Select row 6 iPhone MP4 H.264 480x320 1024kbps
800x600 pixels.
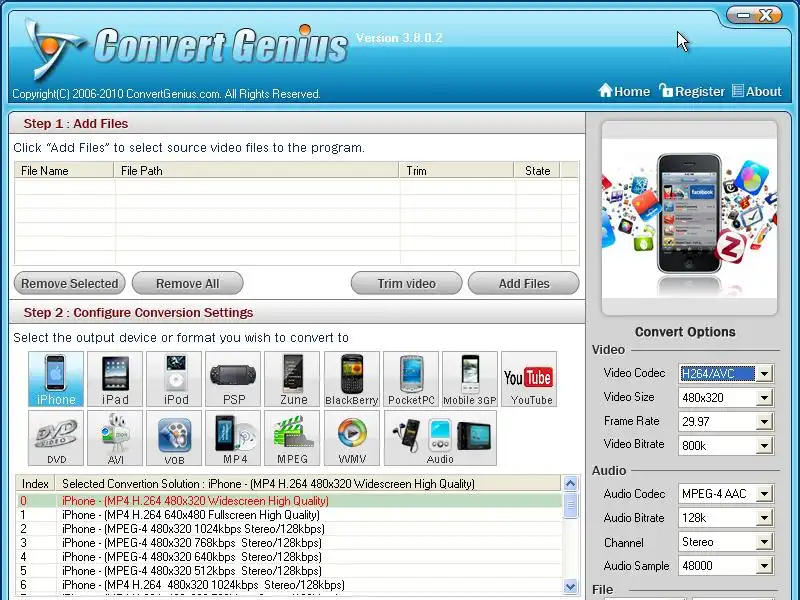click(x=289, y=585)
